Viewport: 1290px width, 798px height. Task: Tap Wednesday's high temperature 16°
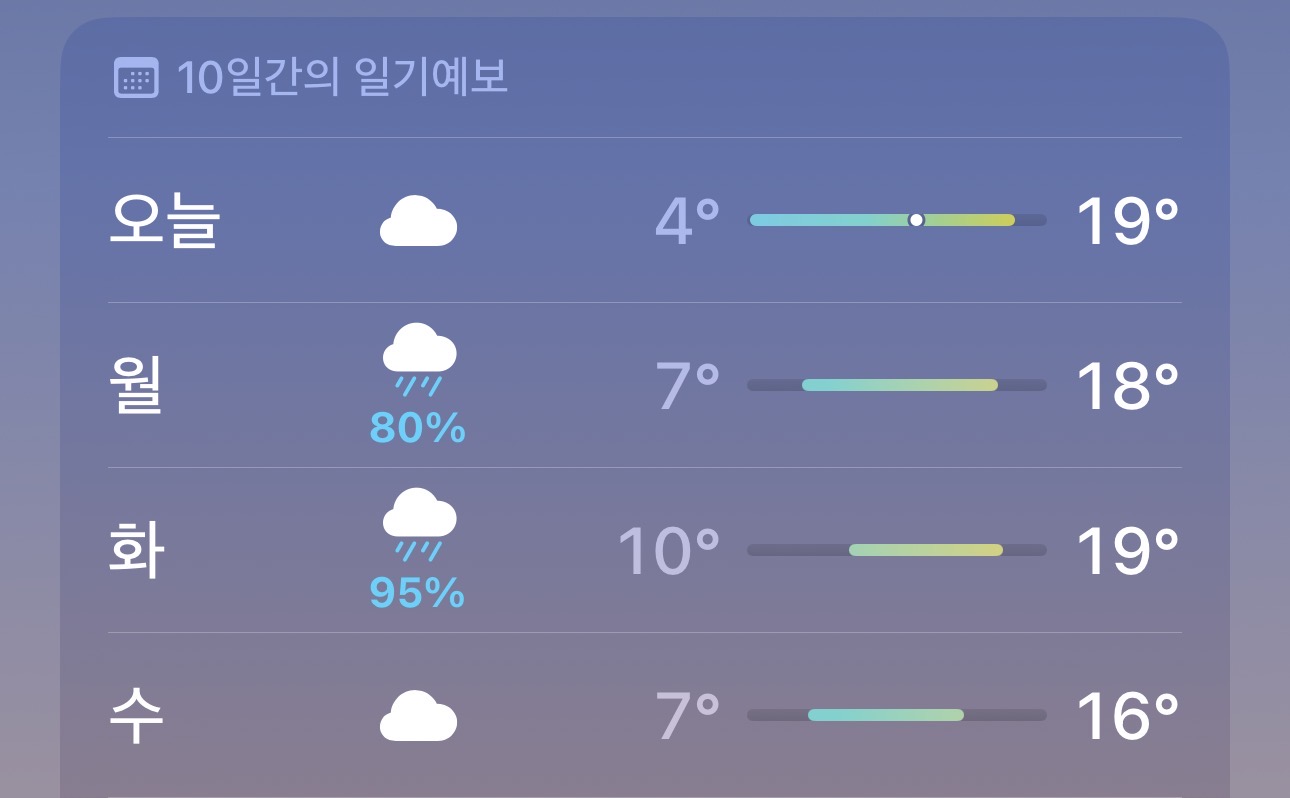pyautogui.click(x=1127, y=716)
